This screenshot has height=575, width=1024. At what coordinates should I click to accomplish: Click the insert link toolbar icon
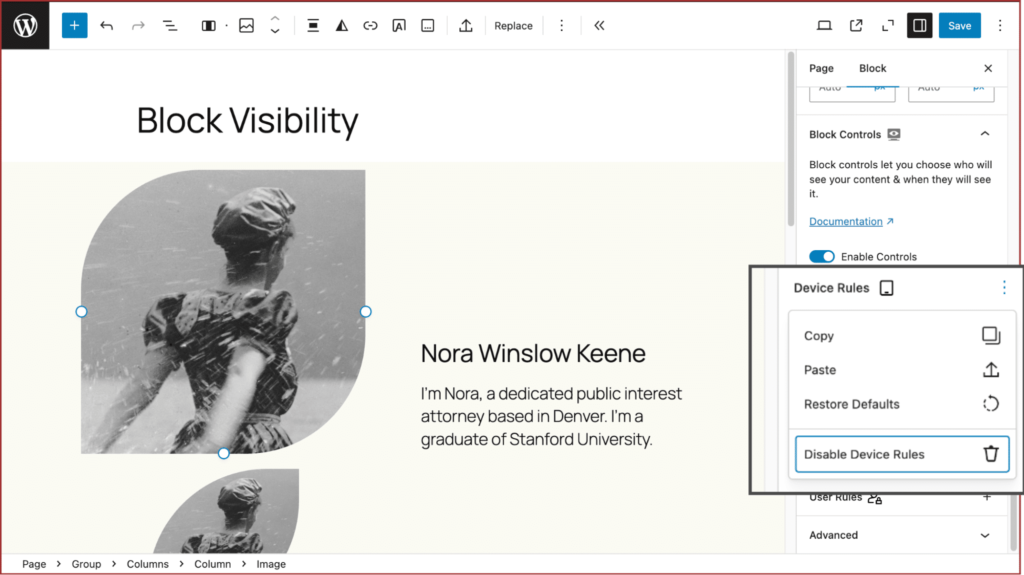(x=370, y=26)
